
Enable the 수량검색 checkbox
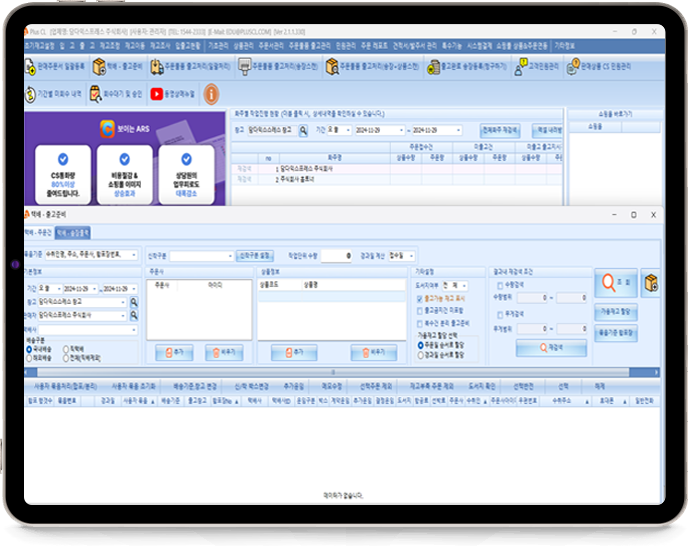(x=500, y=285)
